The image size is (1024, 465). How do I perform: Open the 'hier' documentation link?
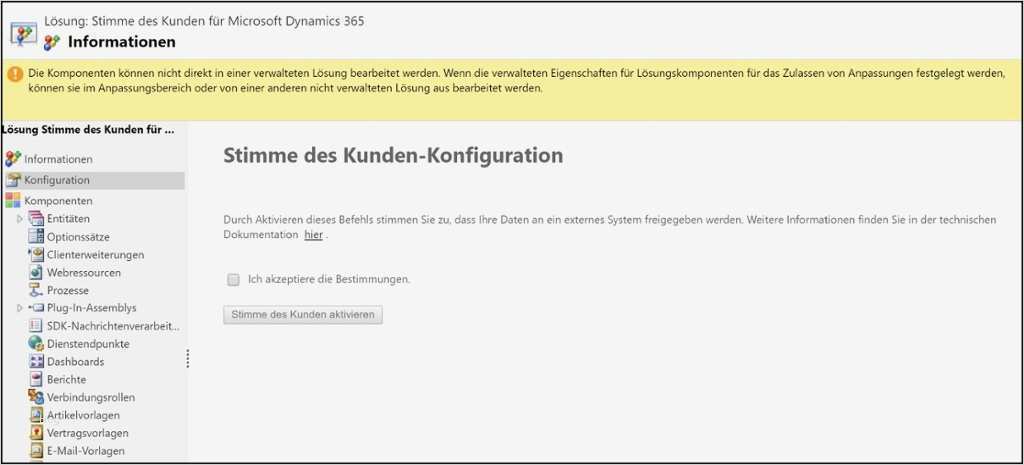(x=313, y=234)
